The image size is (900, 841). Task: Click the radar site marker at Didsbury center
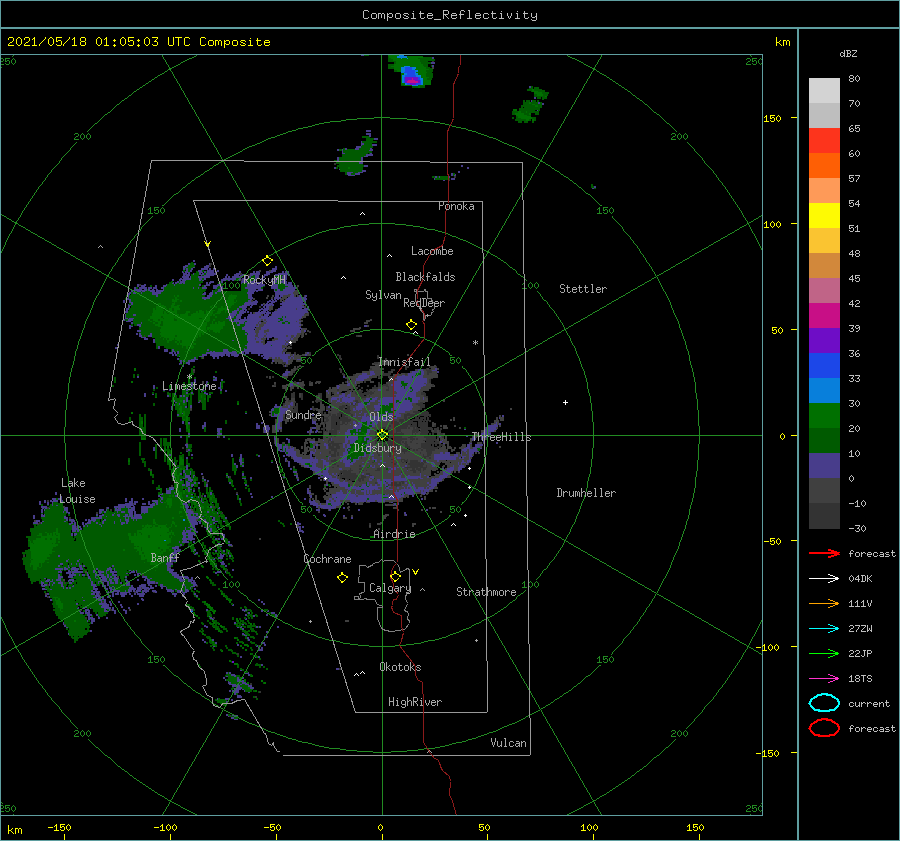click(382, 435)
